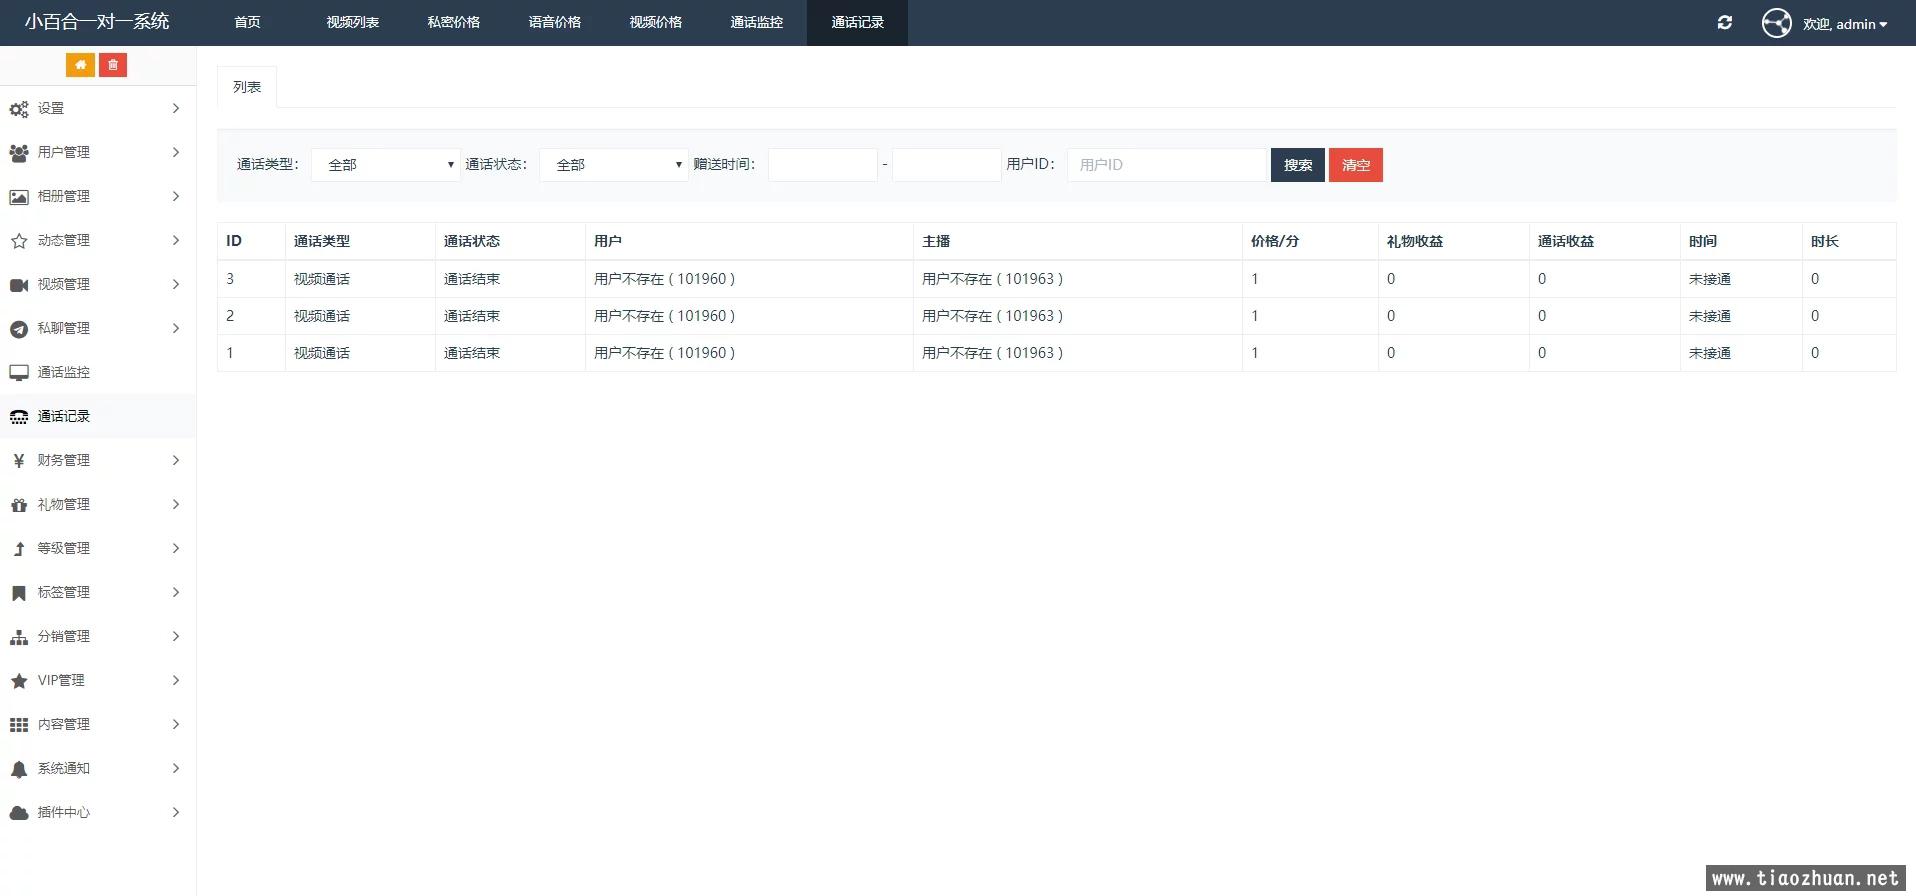Click the solid star icon beside VIP管理
Screen dimensions: 1916x896
coord(19,681)
